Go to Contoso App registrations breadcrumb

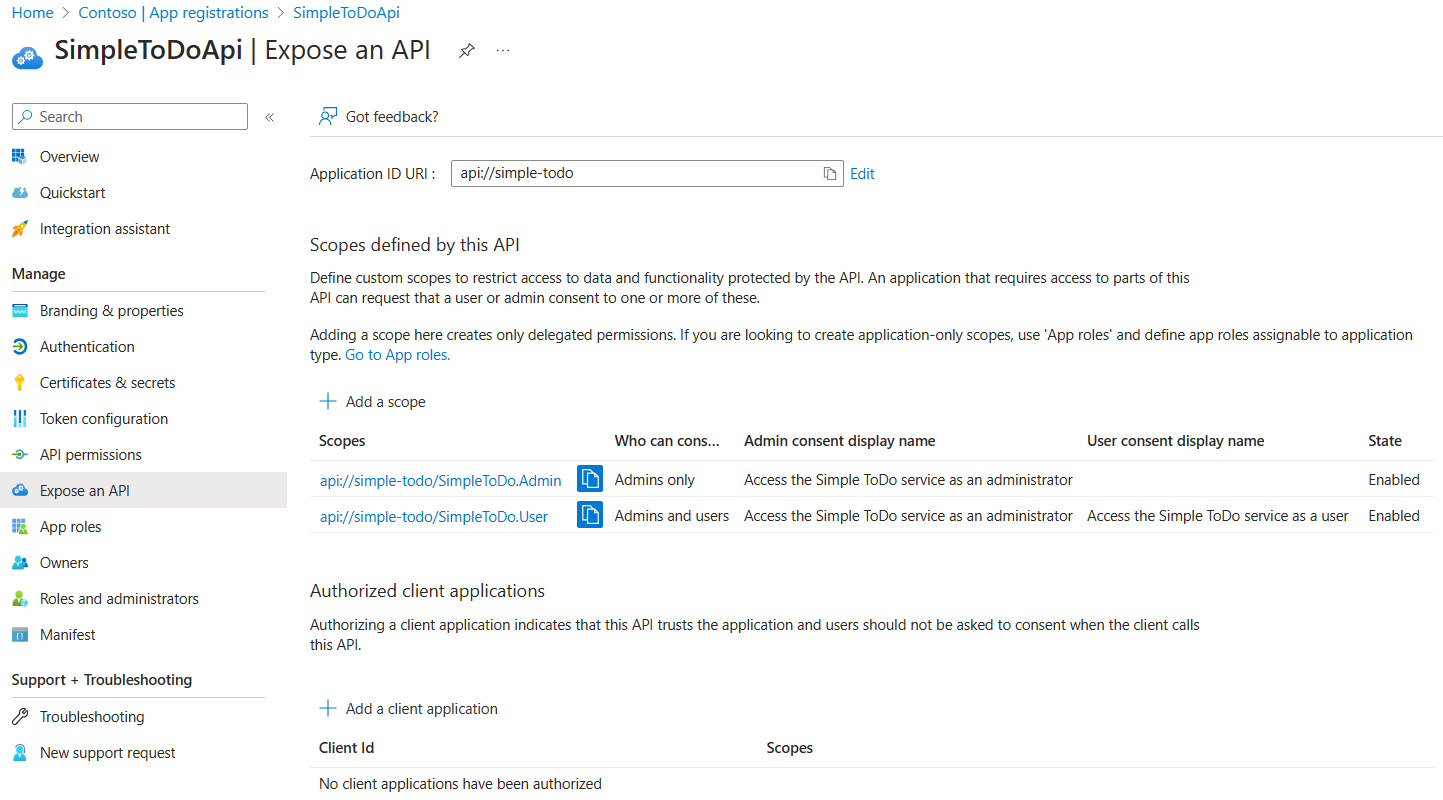(173, 13)
